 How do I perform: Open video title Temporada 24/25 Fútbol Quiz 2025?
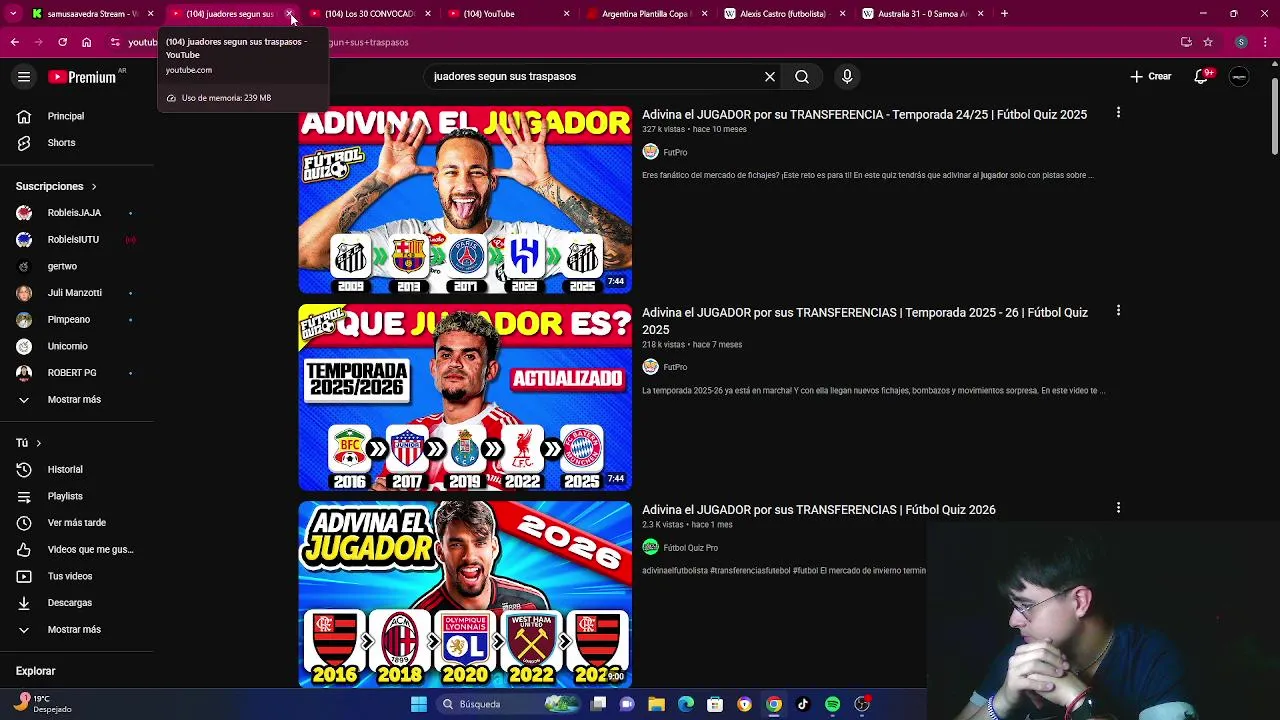864,115
